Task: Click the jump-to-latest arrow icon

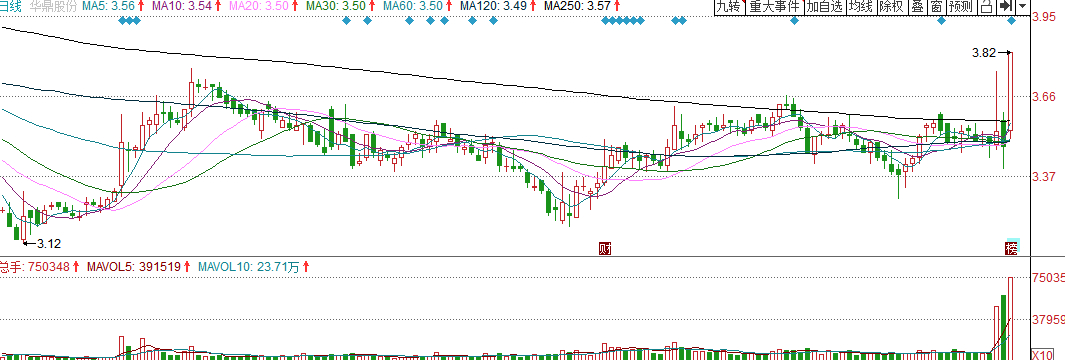Action: 1006,7
